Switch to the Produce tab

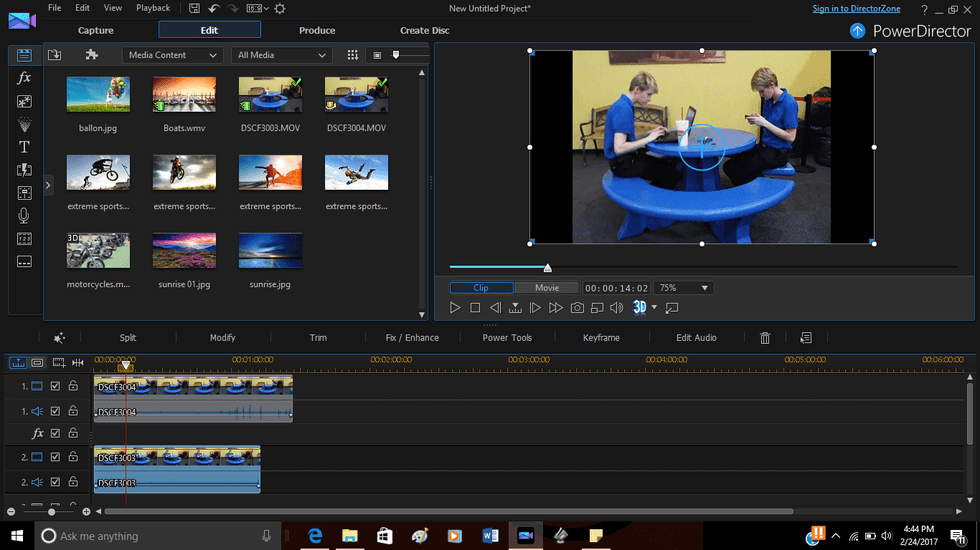(317, 30)
